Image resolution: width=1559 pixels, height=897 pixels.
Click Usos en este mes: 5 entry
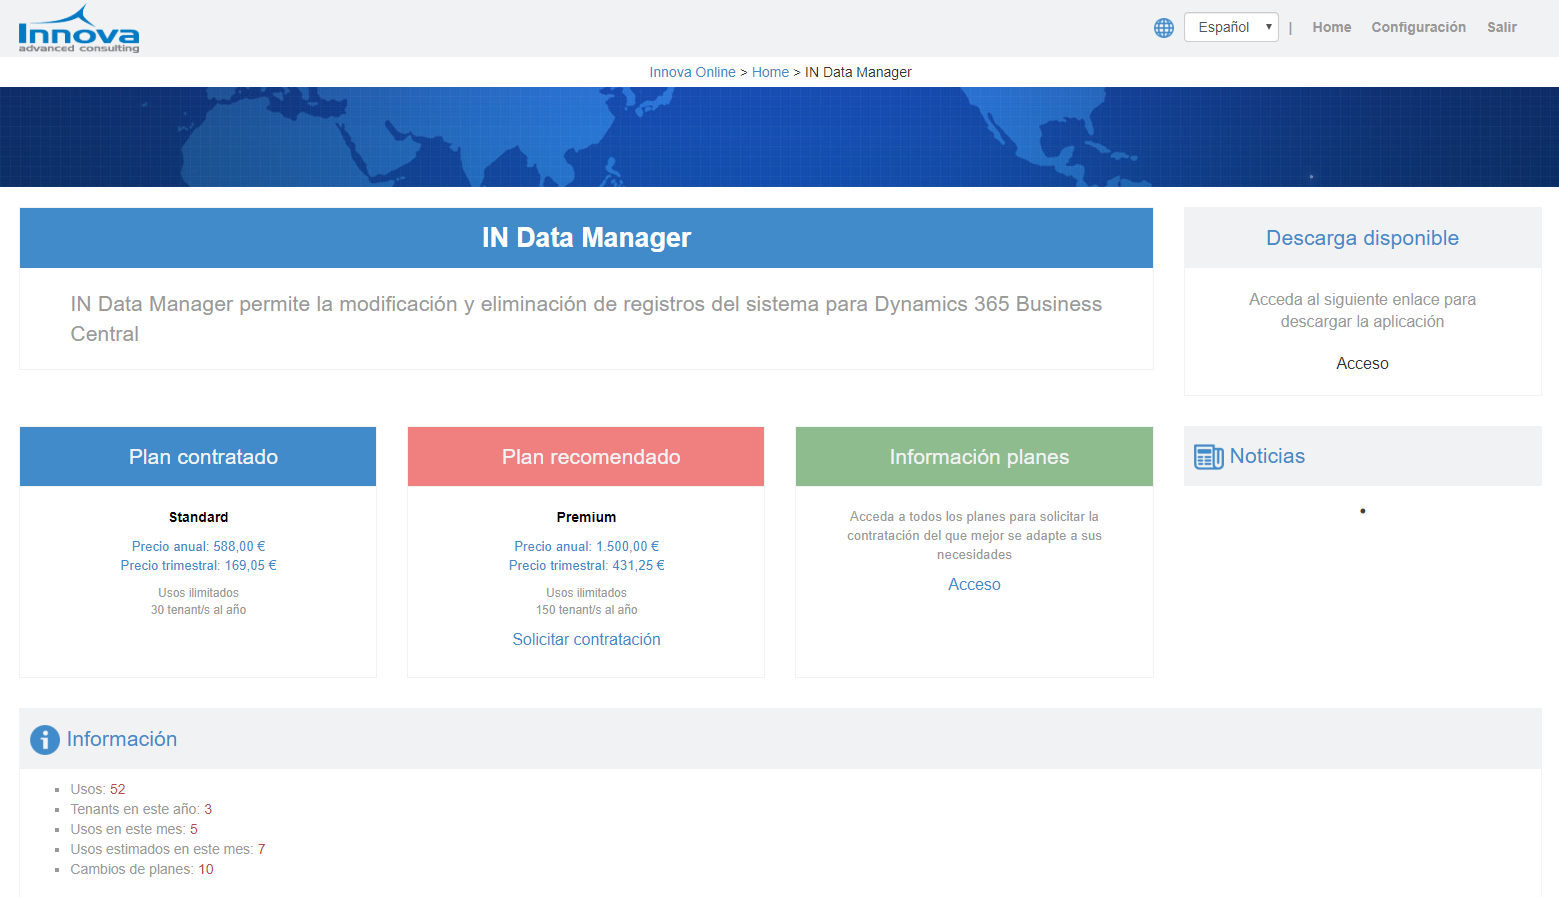tap(134, 830)
